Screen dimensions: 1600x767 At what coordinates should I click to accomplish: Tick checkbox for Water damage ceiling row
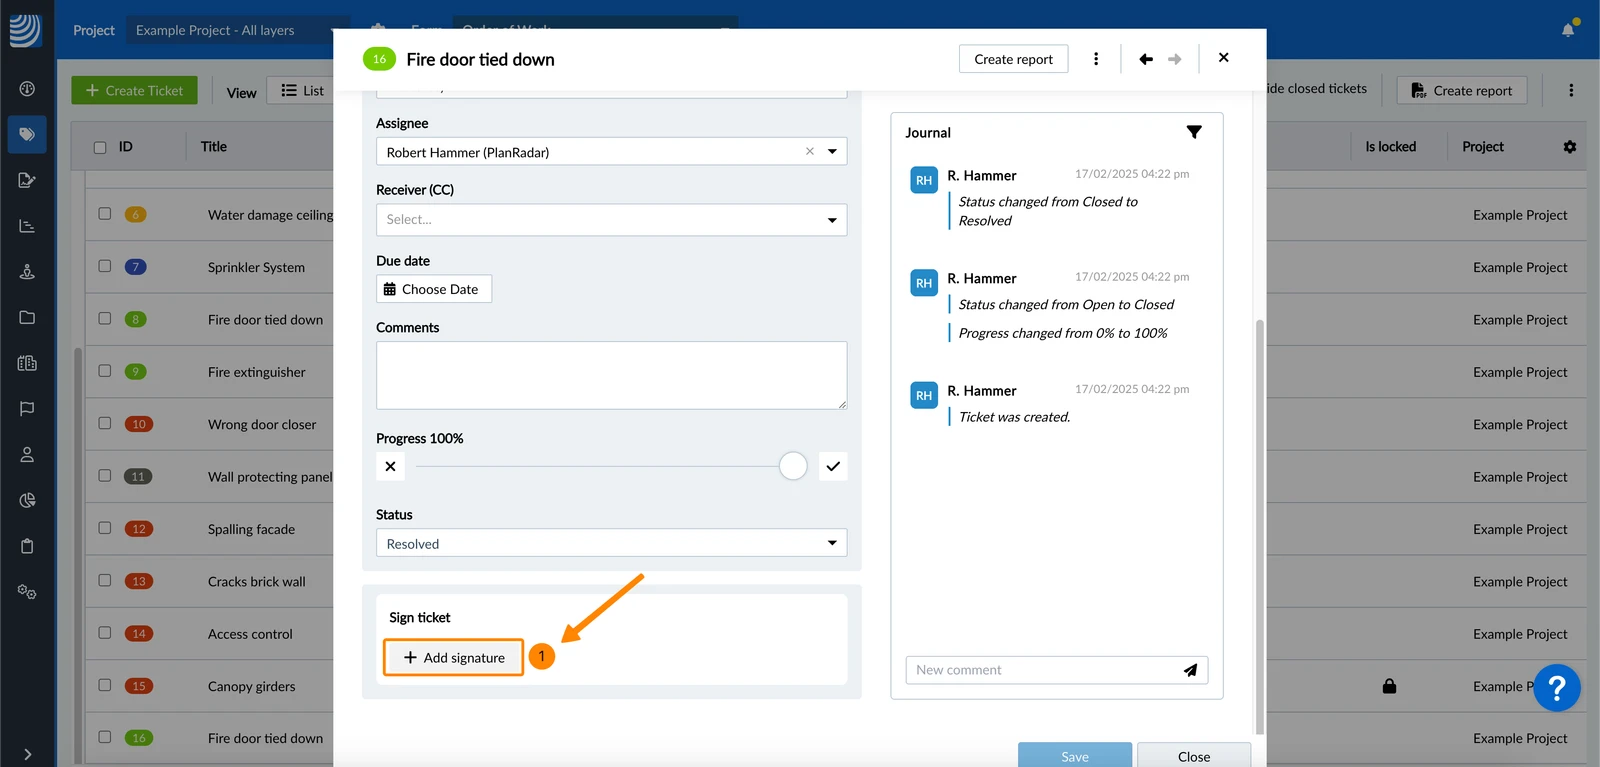105,214
